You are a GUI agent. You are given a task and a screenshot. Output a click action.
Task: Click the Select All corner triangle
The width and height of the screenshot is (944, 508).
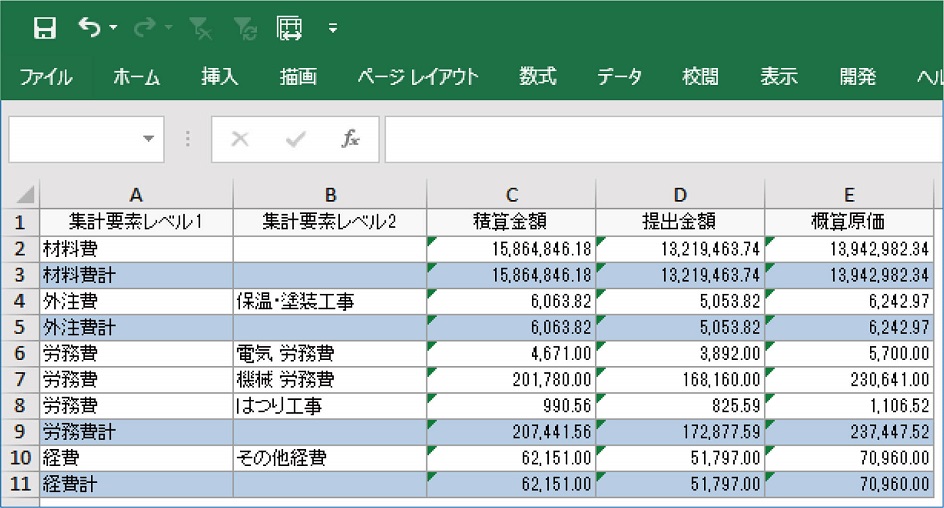click(25, 194)
